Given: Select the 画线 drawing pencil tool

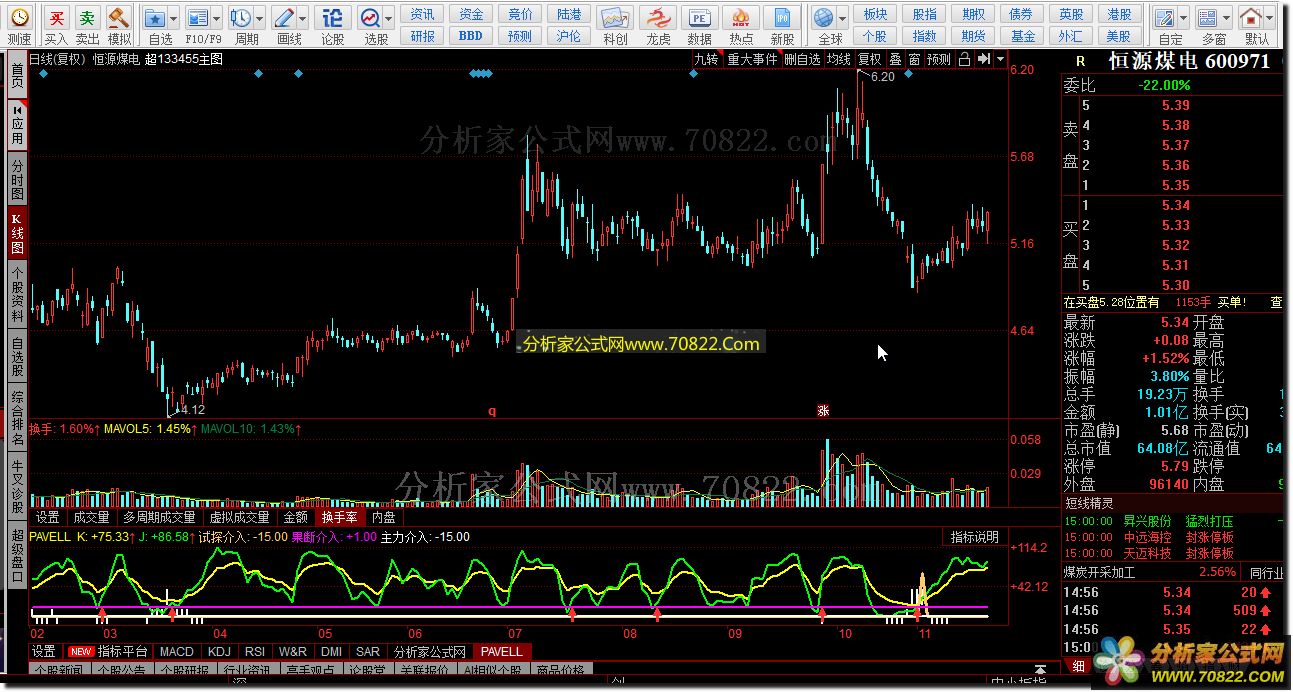Looking at the screenshot, I should 284,18.
